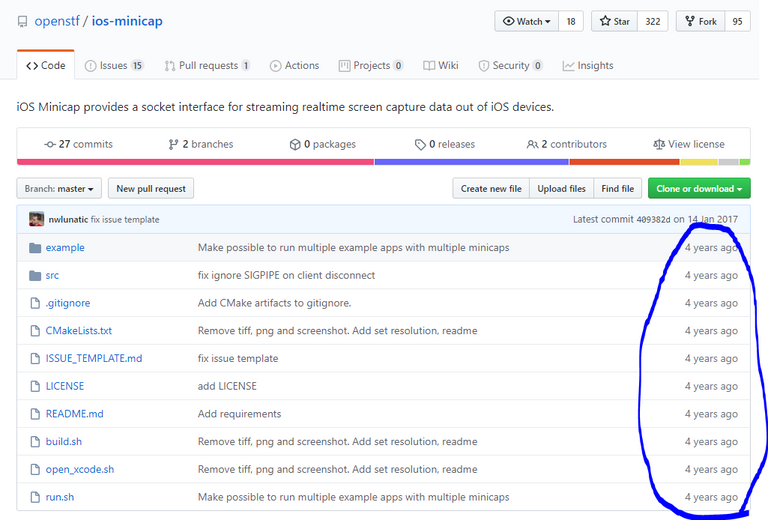Open the open_xcode.sh file link

80,469
